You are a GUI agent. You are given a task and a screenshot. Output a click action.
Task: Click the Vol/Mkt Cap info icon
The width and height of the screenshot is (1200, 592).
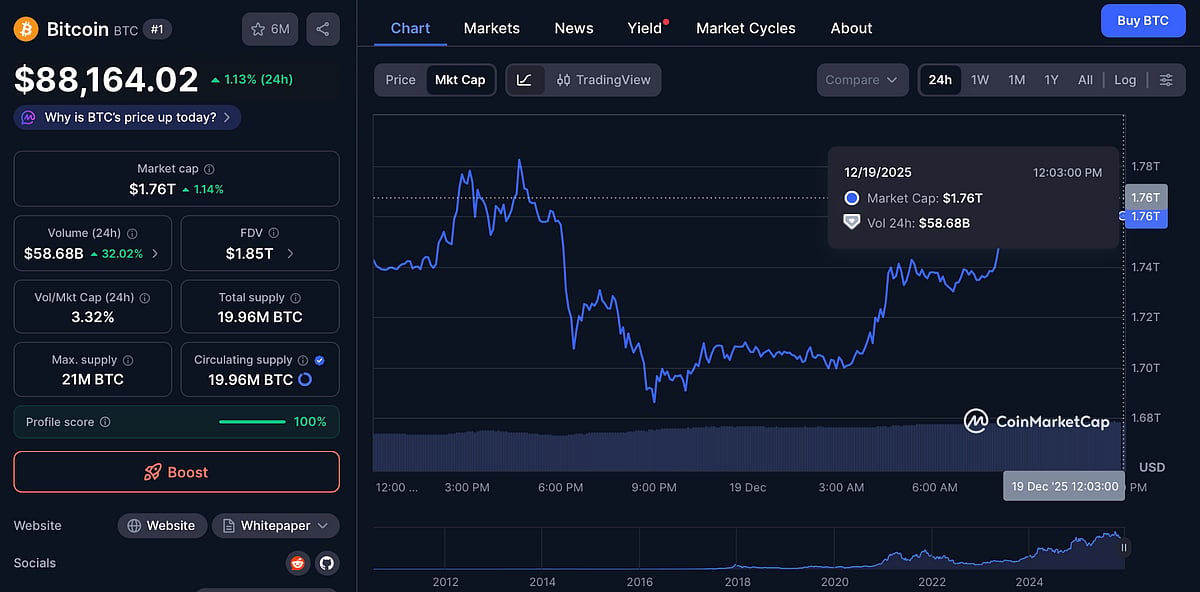[x=144, y=297]
